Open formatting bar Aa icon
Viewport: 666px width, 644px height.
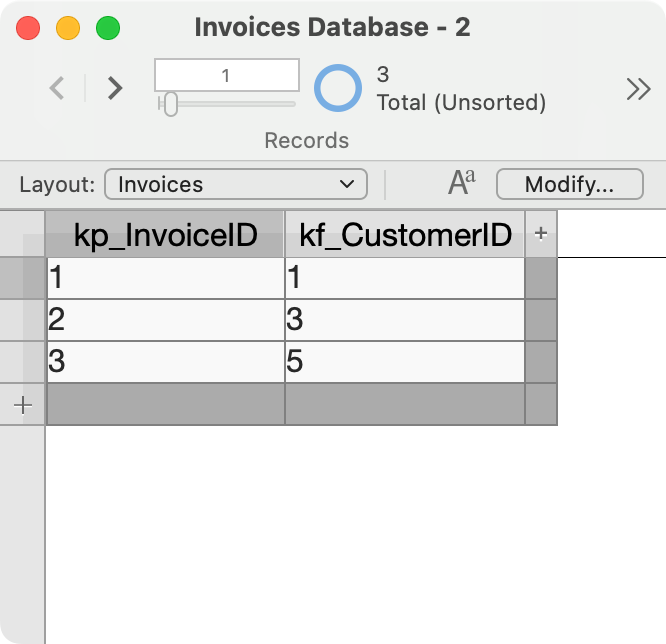(462, 183)
